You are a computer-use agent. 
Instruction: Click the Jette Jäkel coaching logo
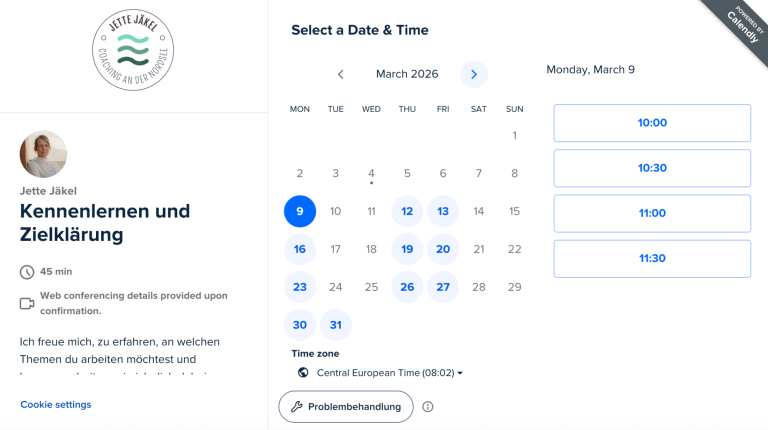(x=133, y=51)
